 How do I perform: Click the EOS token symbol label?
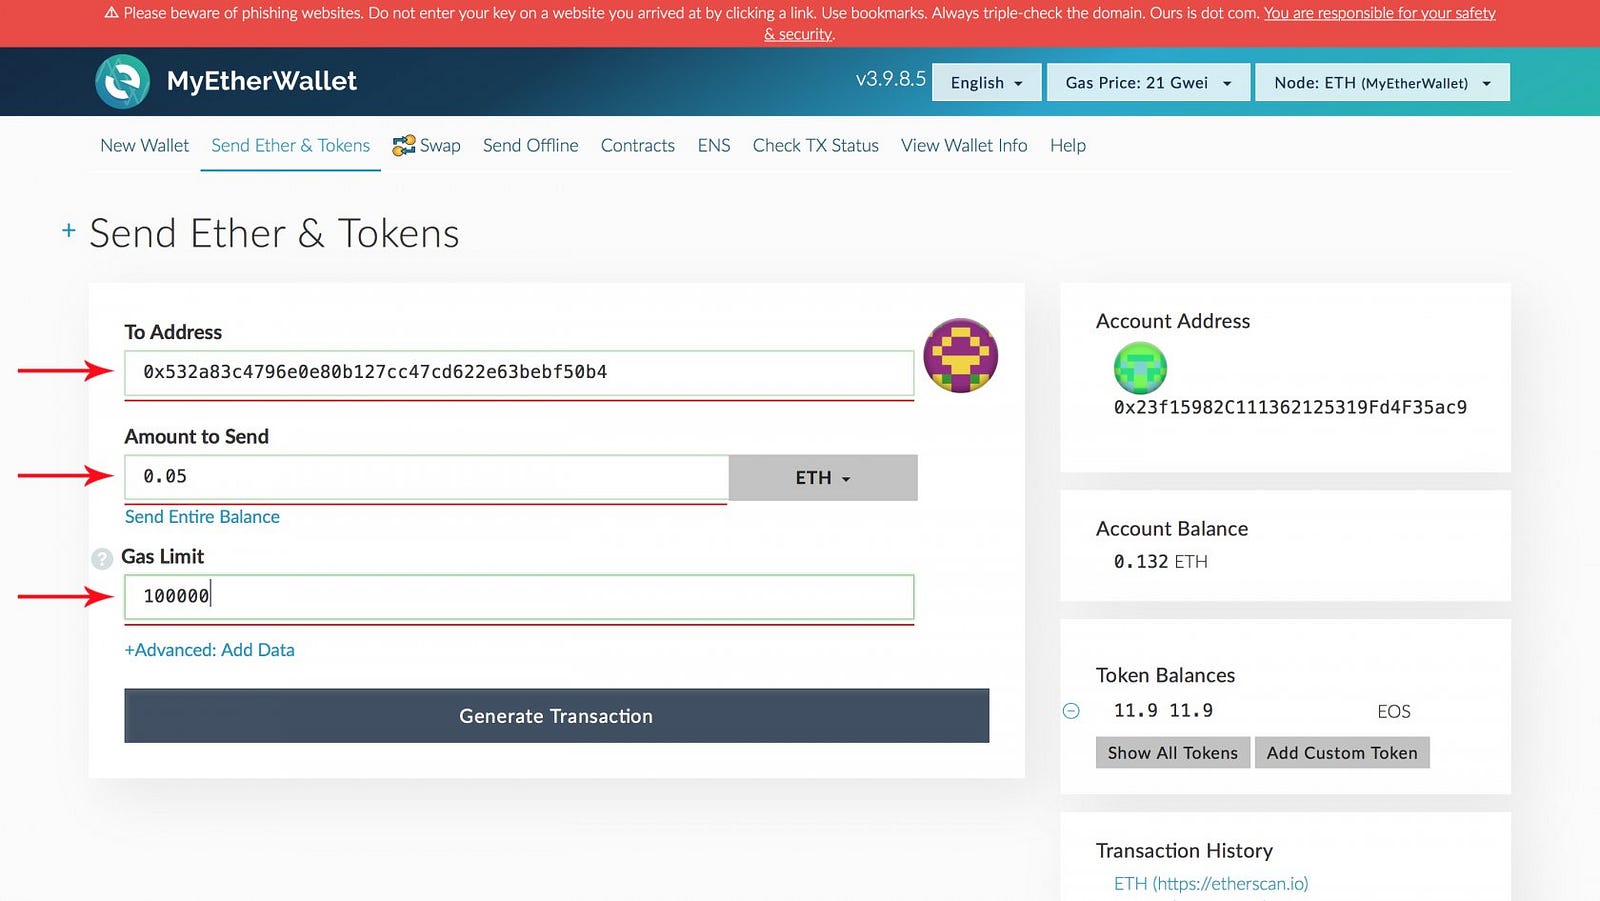(x=1394, y=712)
